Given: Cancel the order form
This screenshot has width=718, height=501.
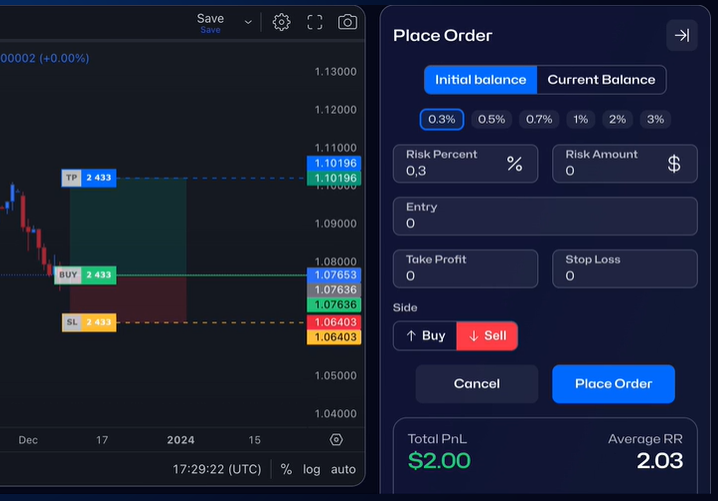Looking at the screenshot, I should (x=476, y=384).
